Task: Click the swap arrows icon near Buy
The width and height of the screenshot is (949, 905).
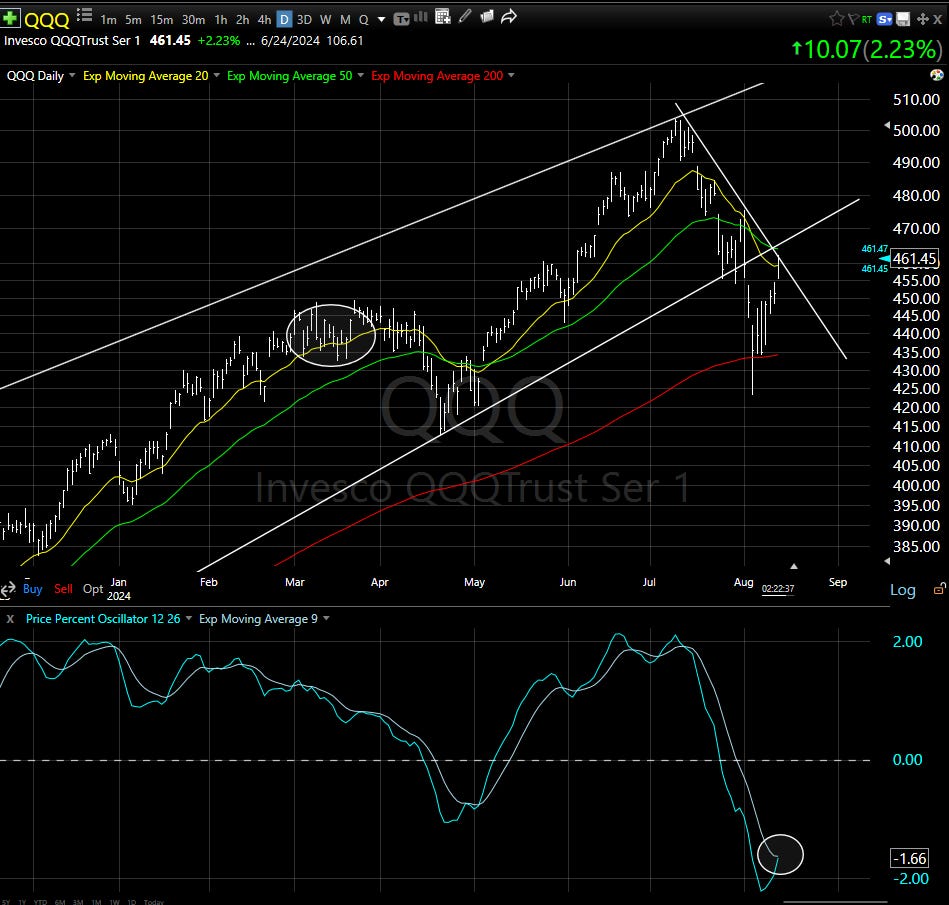Action: point(8,590)
